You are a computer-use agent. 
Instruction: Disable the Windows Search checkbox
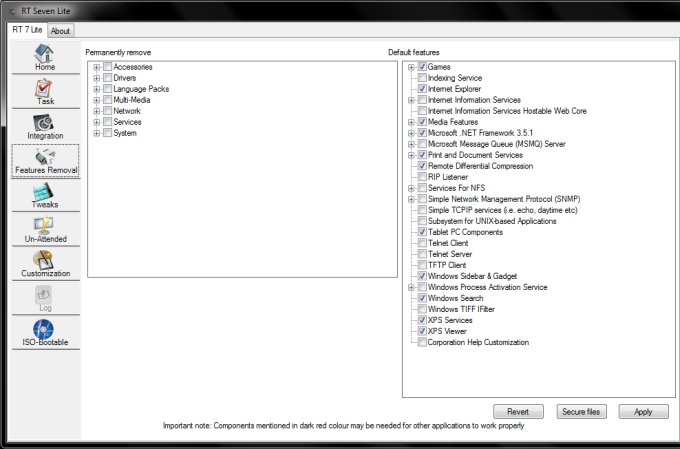[422, 298]
